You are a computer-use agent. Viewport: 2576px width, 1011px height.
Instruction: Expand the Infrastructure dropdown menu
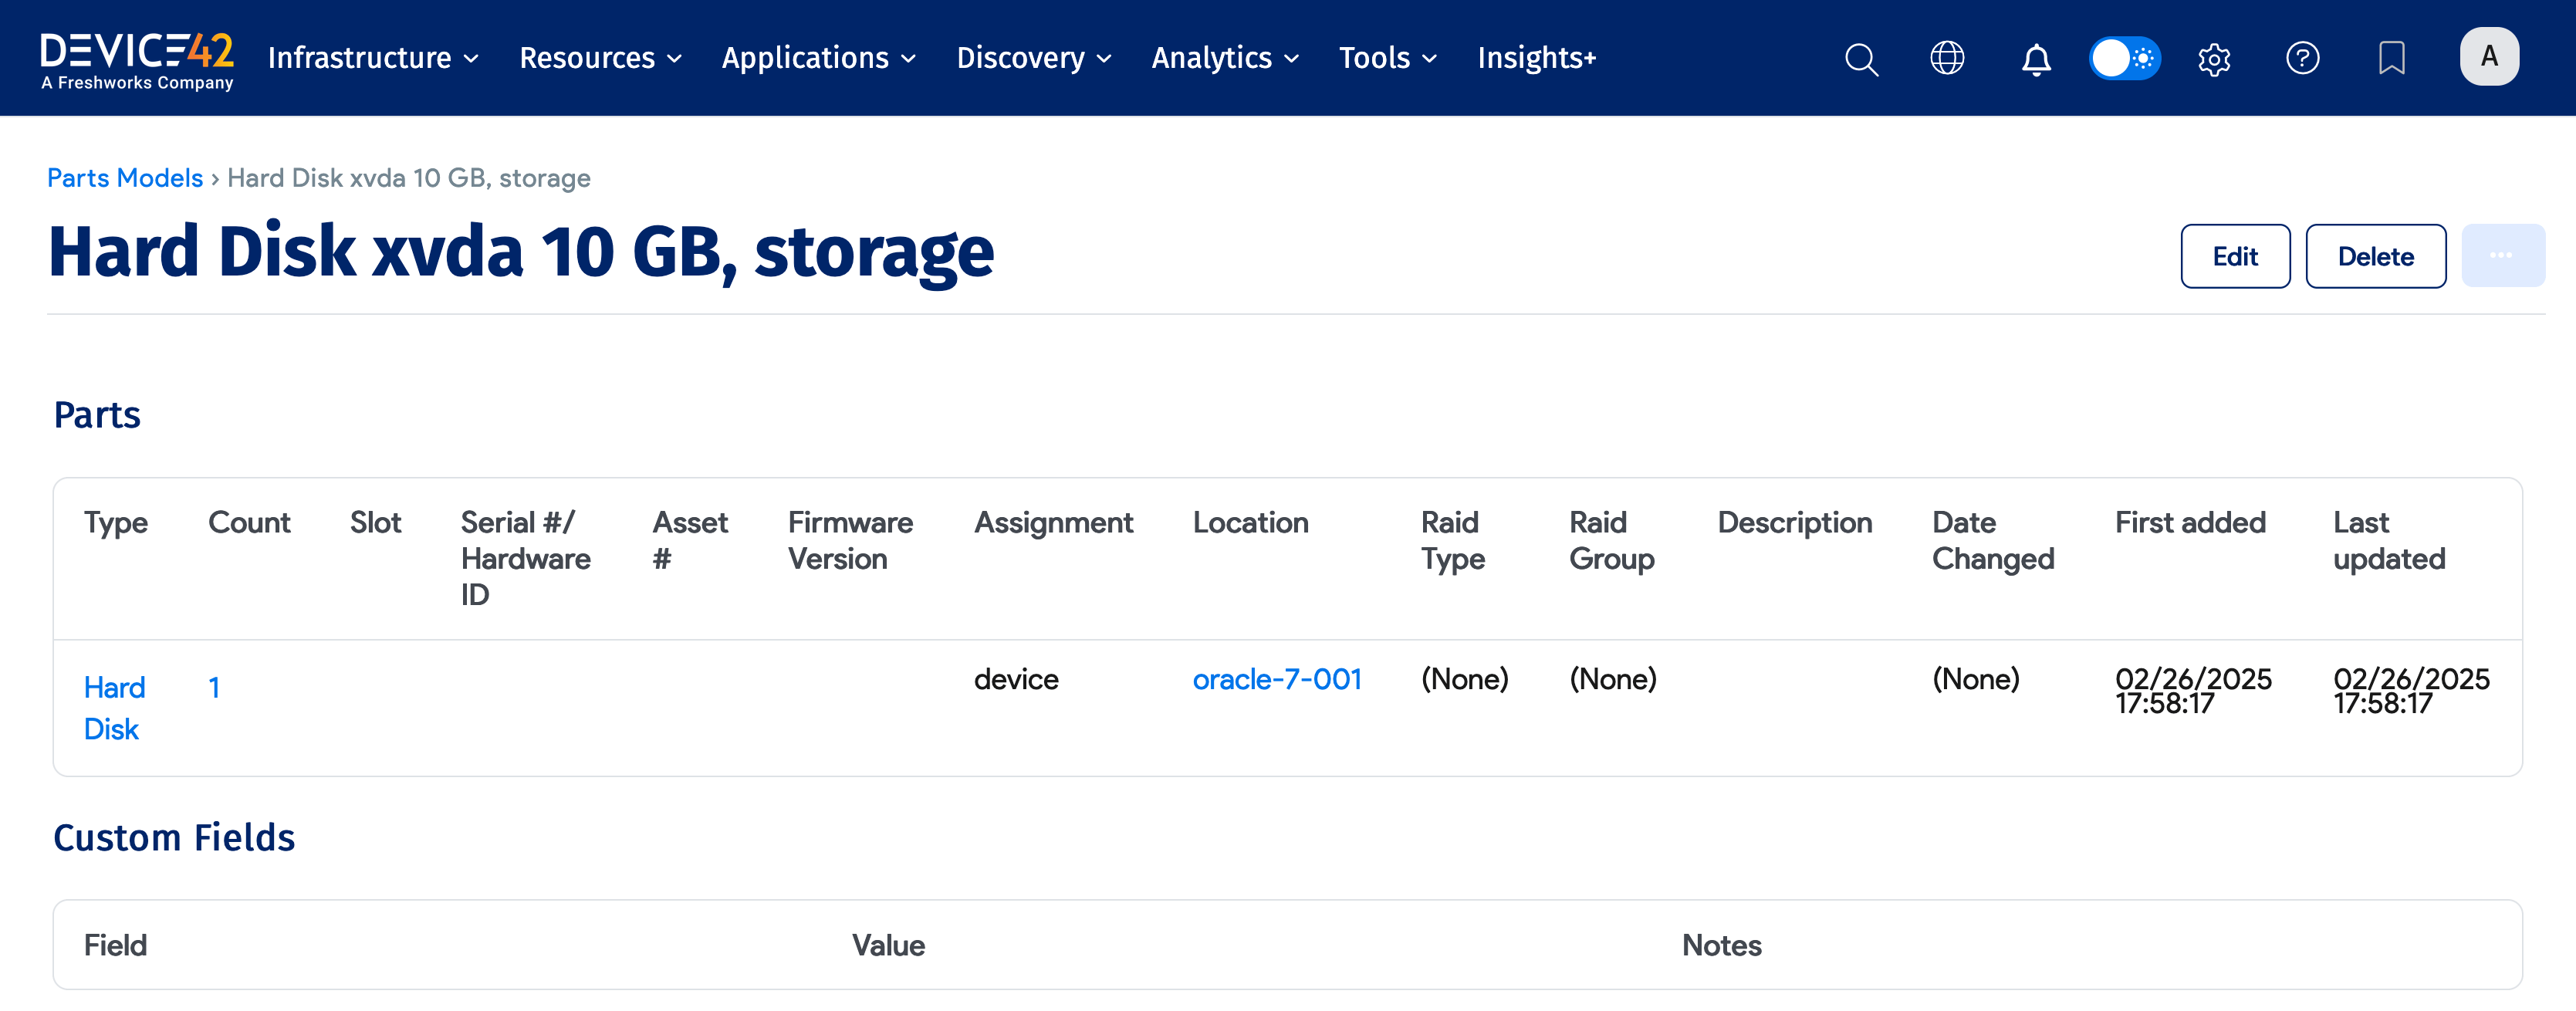click(373, 58)
